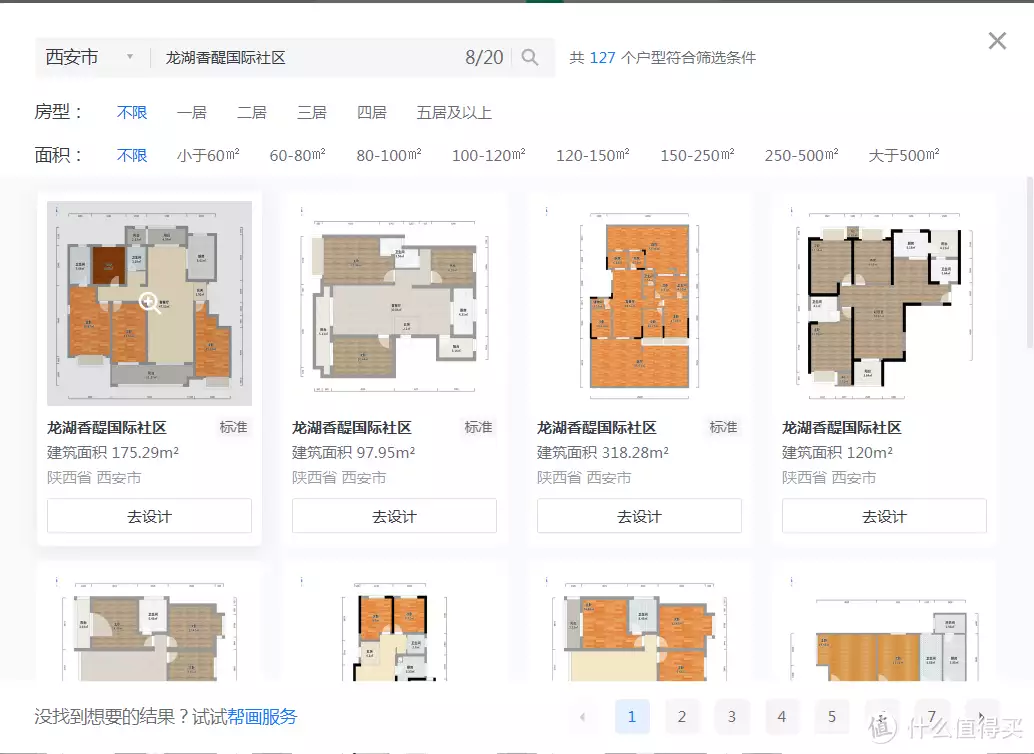Close the floor plan search dialog
Image resolution: width=1034 pixels, height=754 pixels.
pos(997,41)
